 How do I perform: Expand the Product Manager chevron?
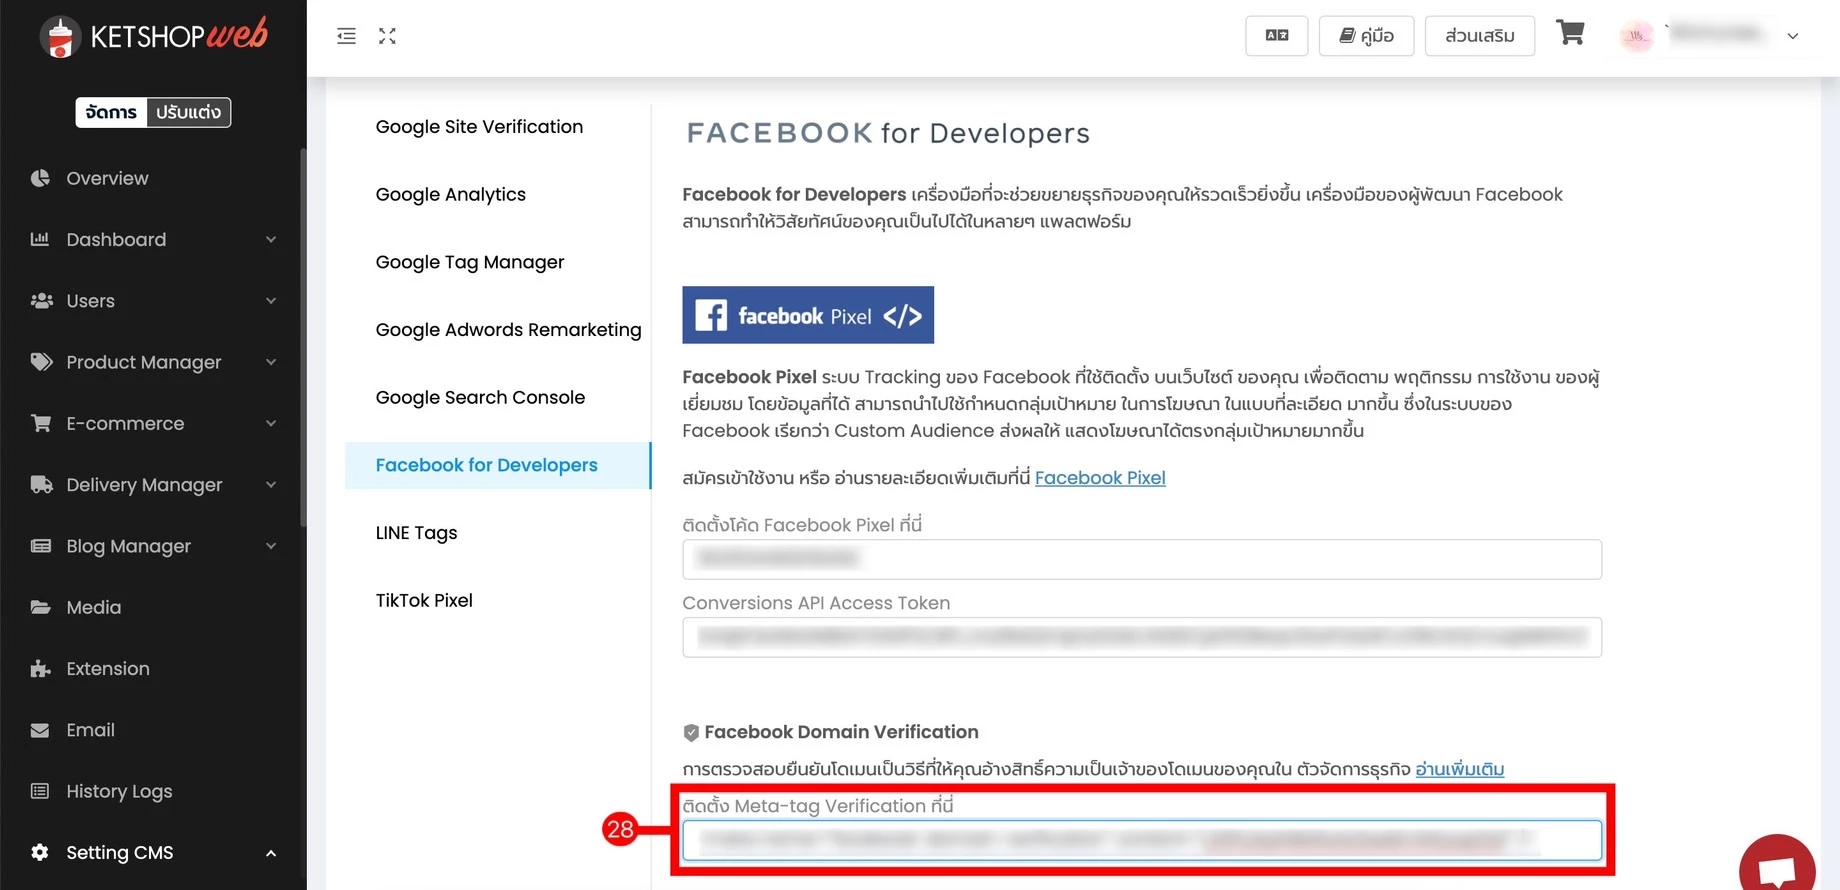click(271, 362)
